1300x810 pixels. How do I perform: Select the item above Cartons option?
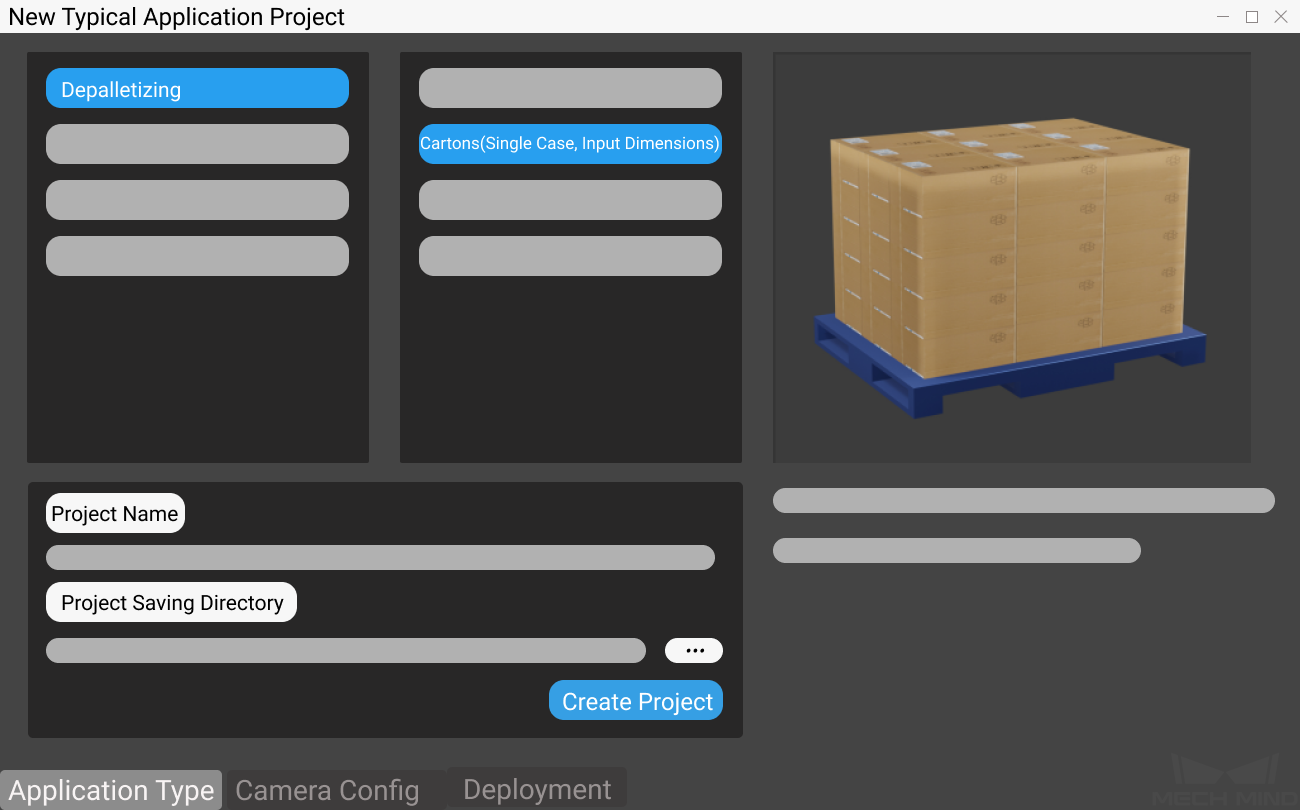click(570, 88)
